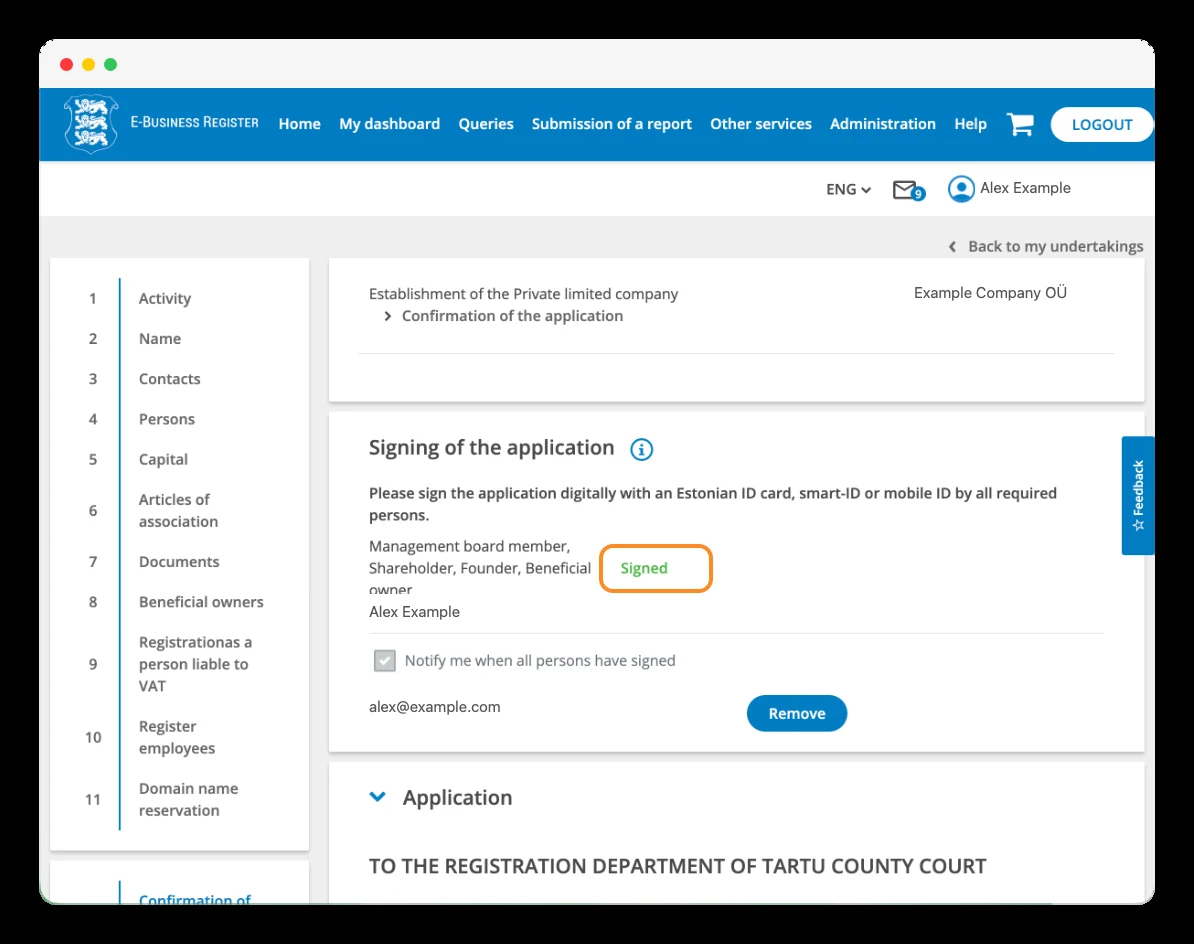Image resolution: width=1194 pixels, height=944 pixels.
Task: Click the macOS yellow minimize dot
Action: (88, 65)
